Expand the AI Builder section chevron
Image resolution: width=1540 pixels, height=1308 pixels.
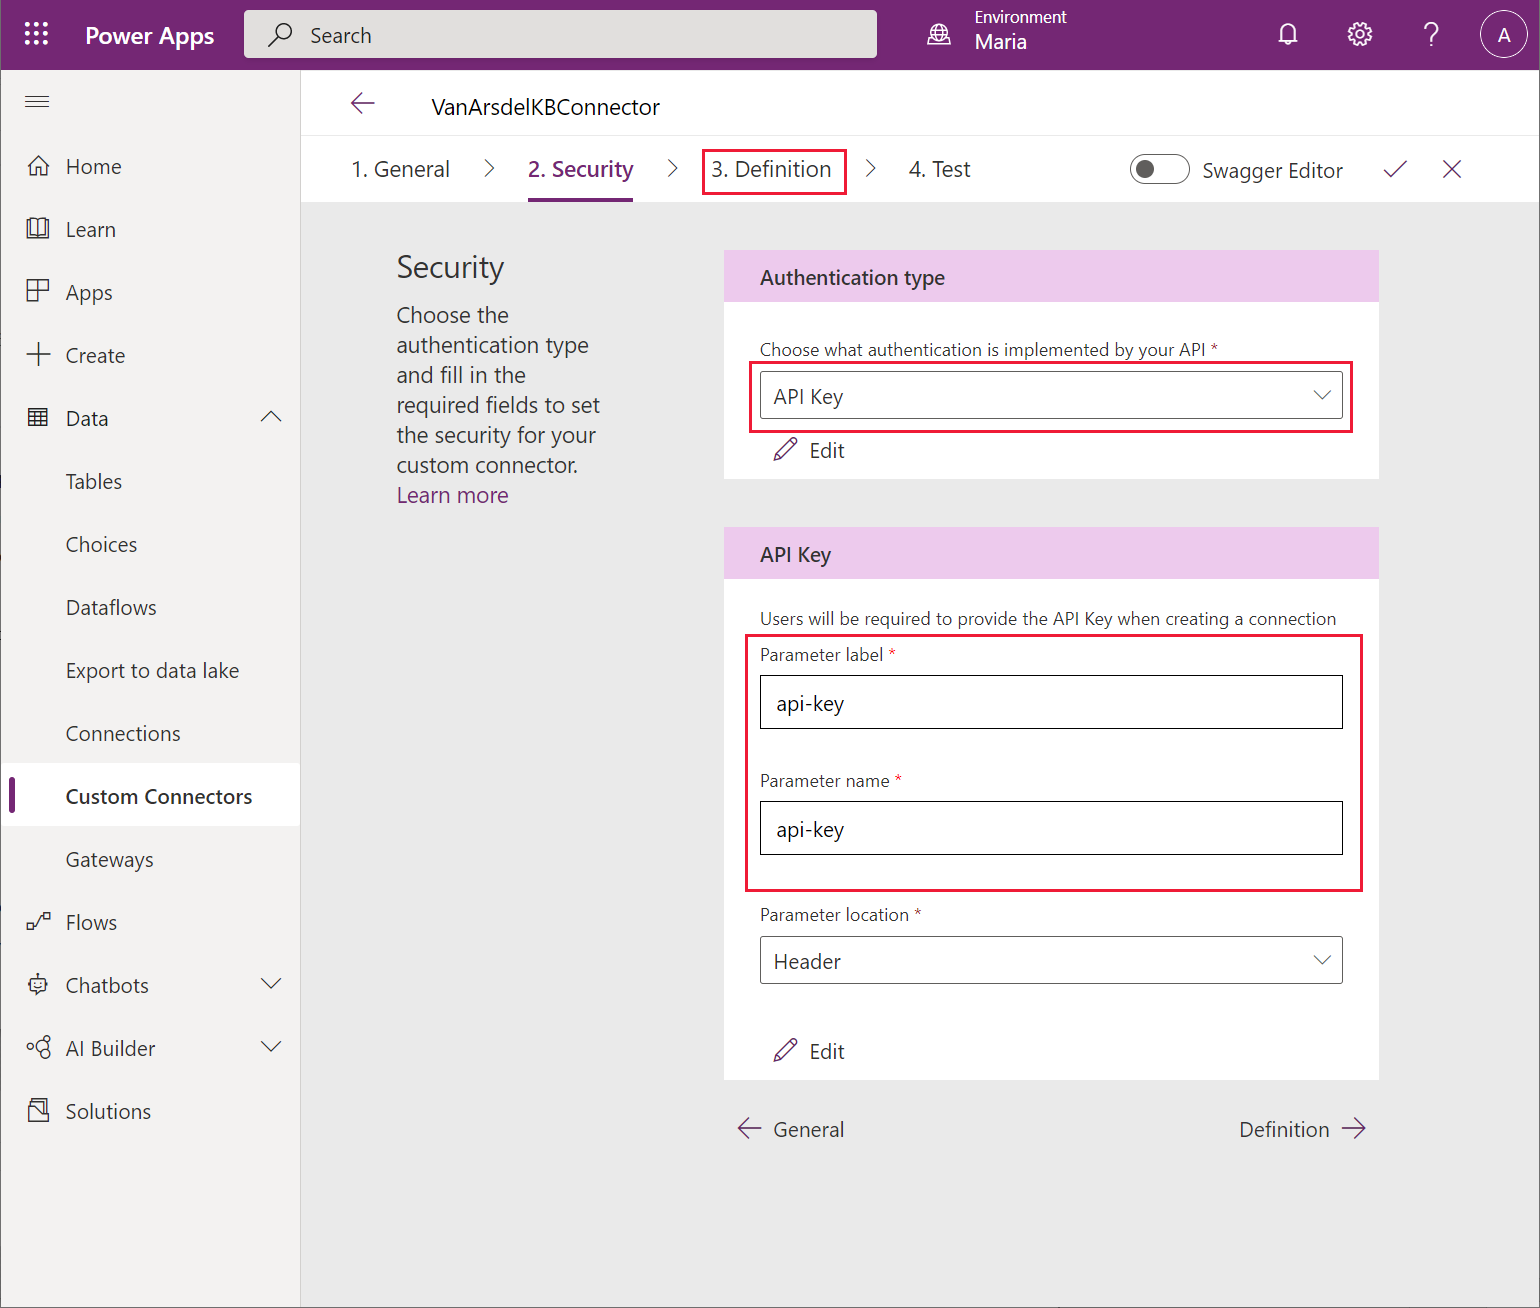271,1048
